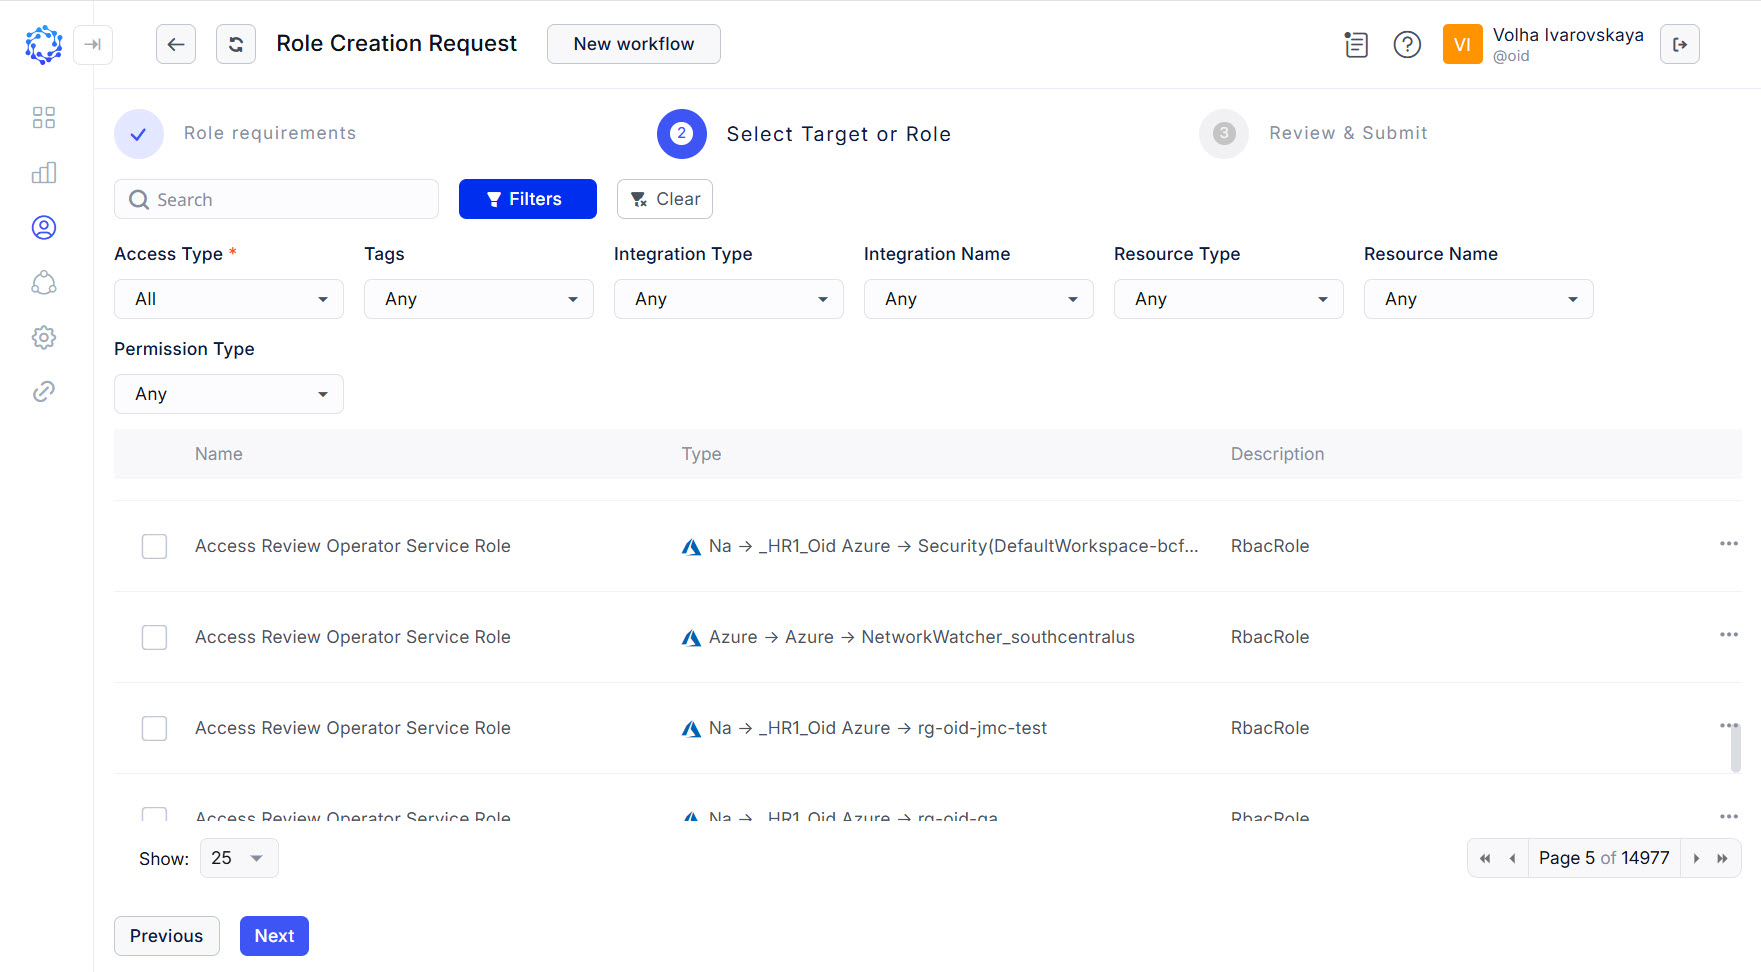
Task: Open the bar chart analytics sidebar icon
Action: pyautogui.click(x=44, y=173)
